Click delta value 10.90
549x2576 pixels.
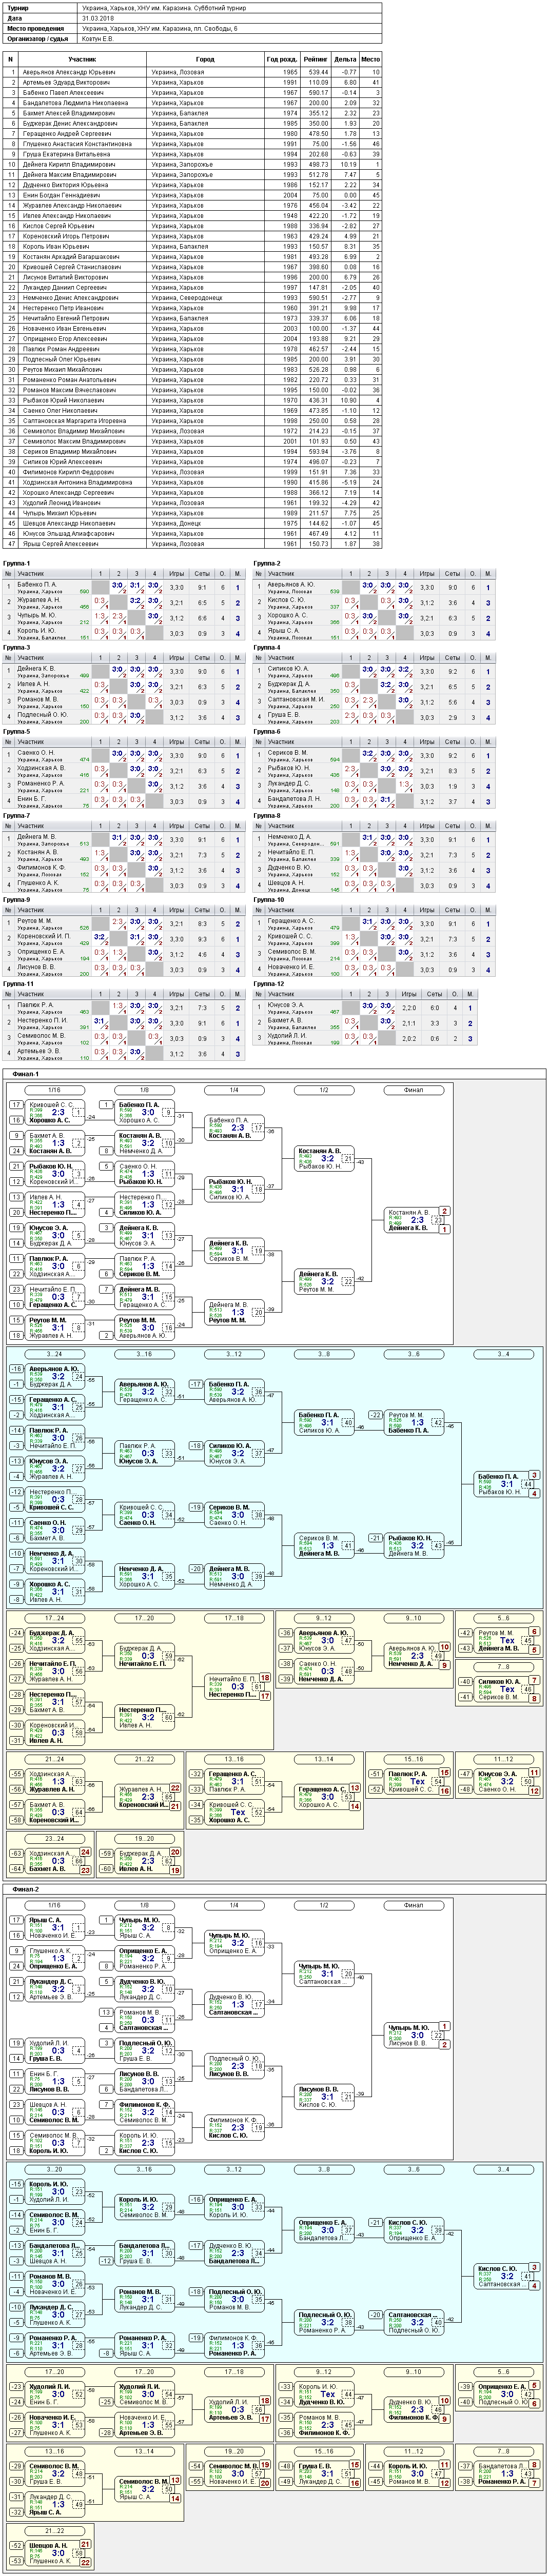click(x=348, y=400)
